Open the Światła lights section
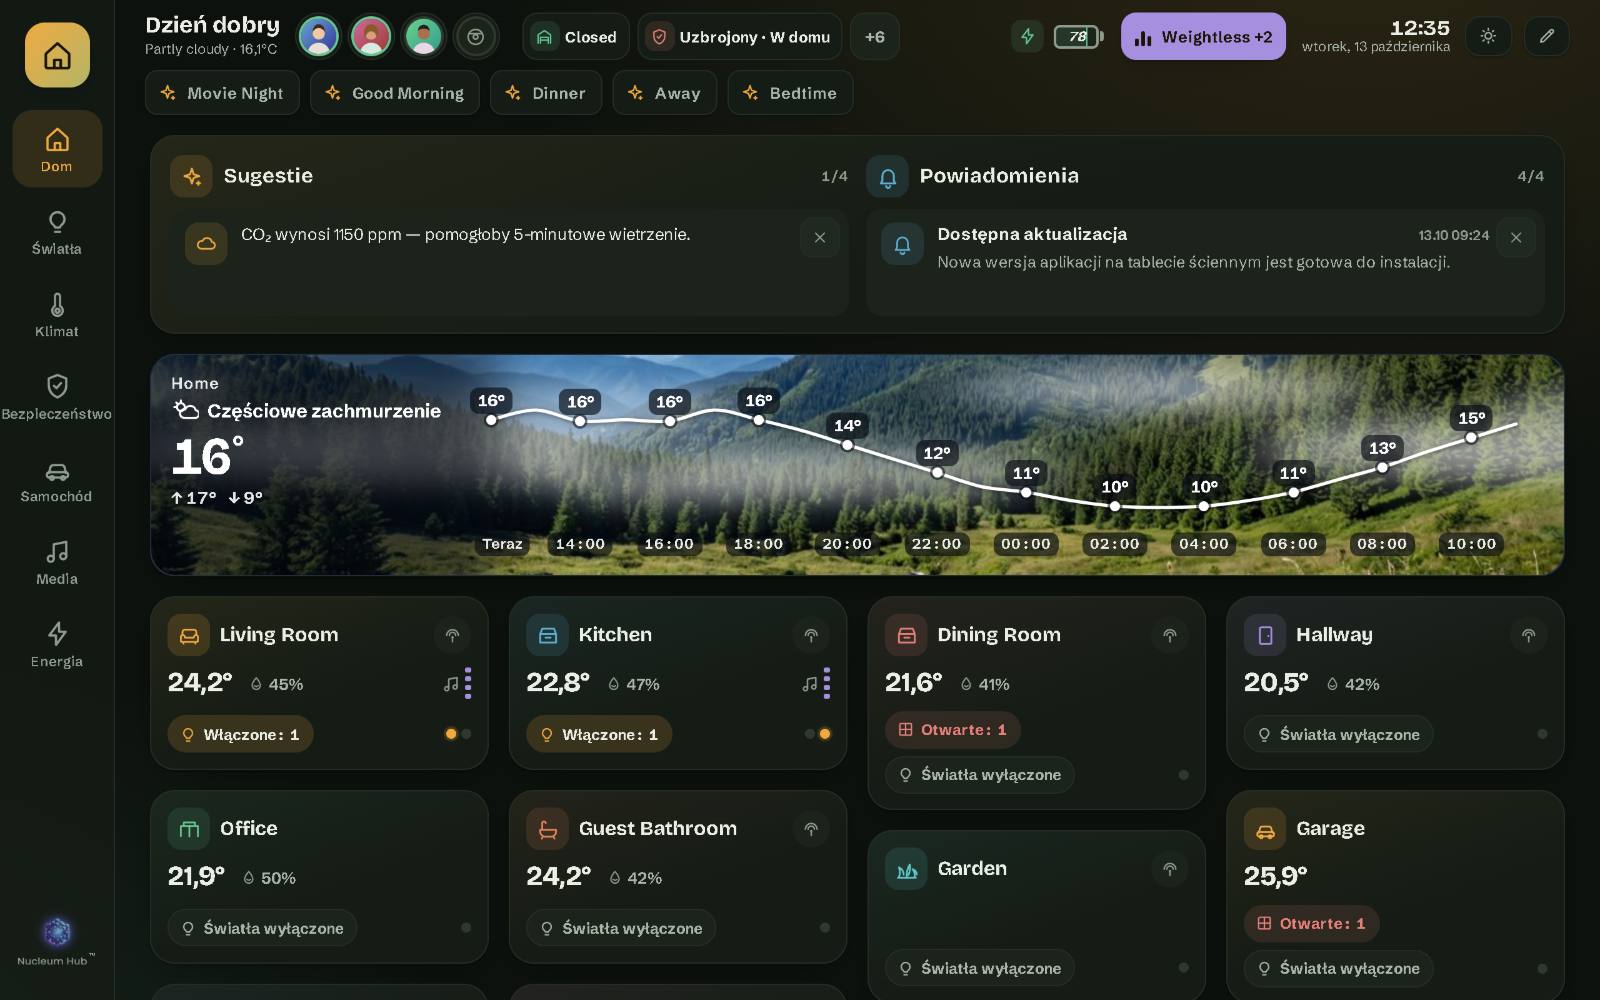 (57, 233)
